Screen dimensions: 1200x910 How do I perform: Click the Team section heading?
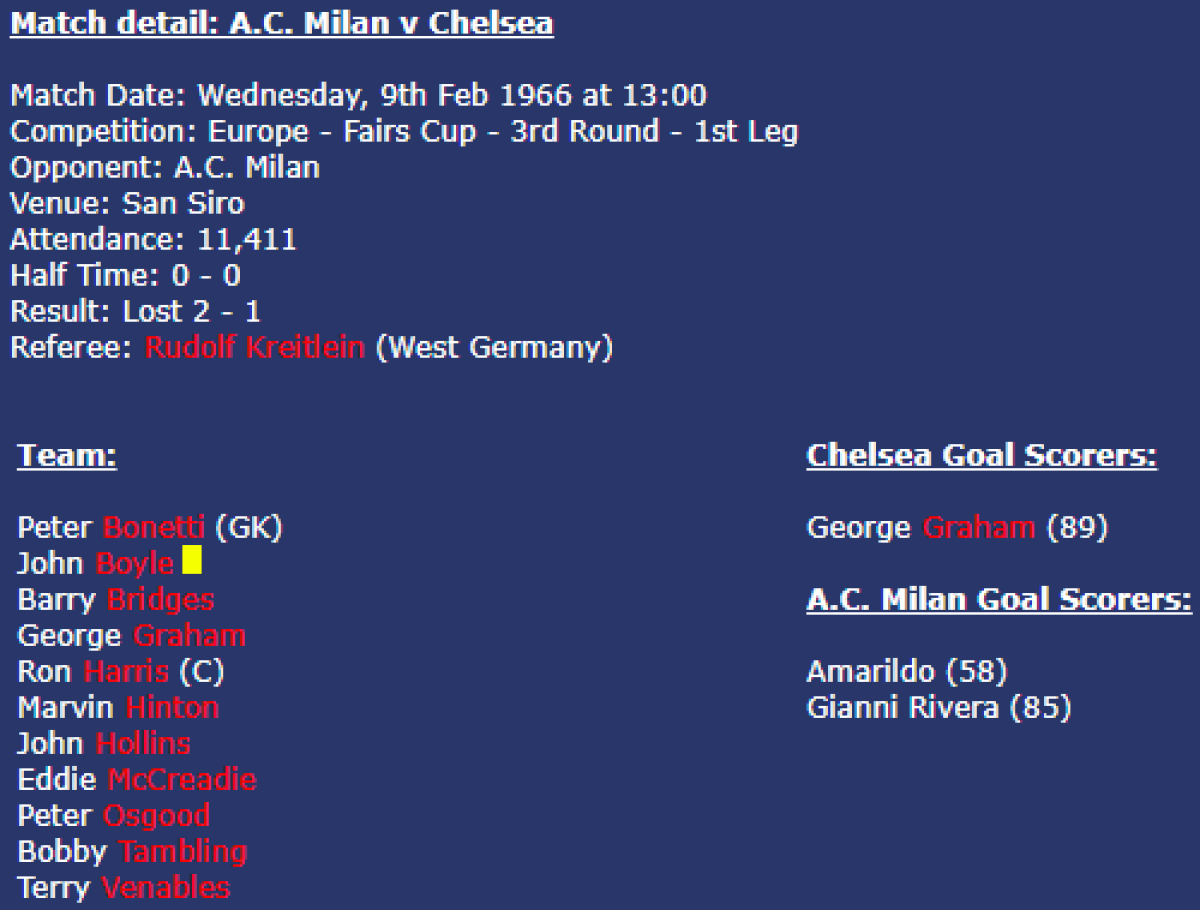67,456
